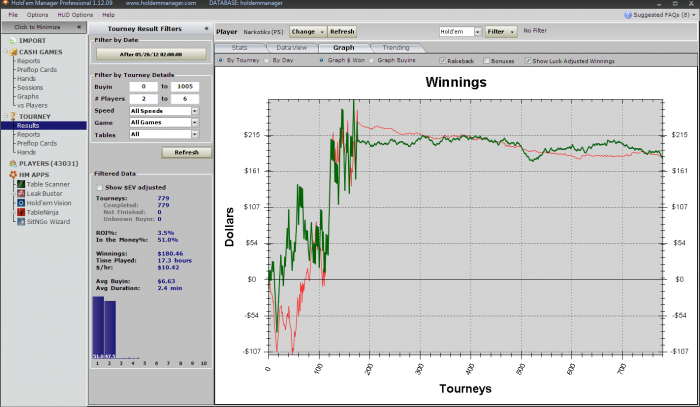Screen dimensions: 700x407
Task: Click the ROI% value 3.5%
Action: 166,233
